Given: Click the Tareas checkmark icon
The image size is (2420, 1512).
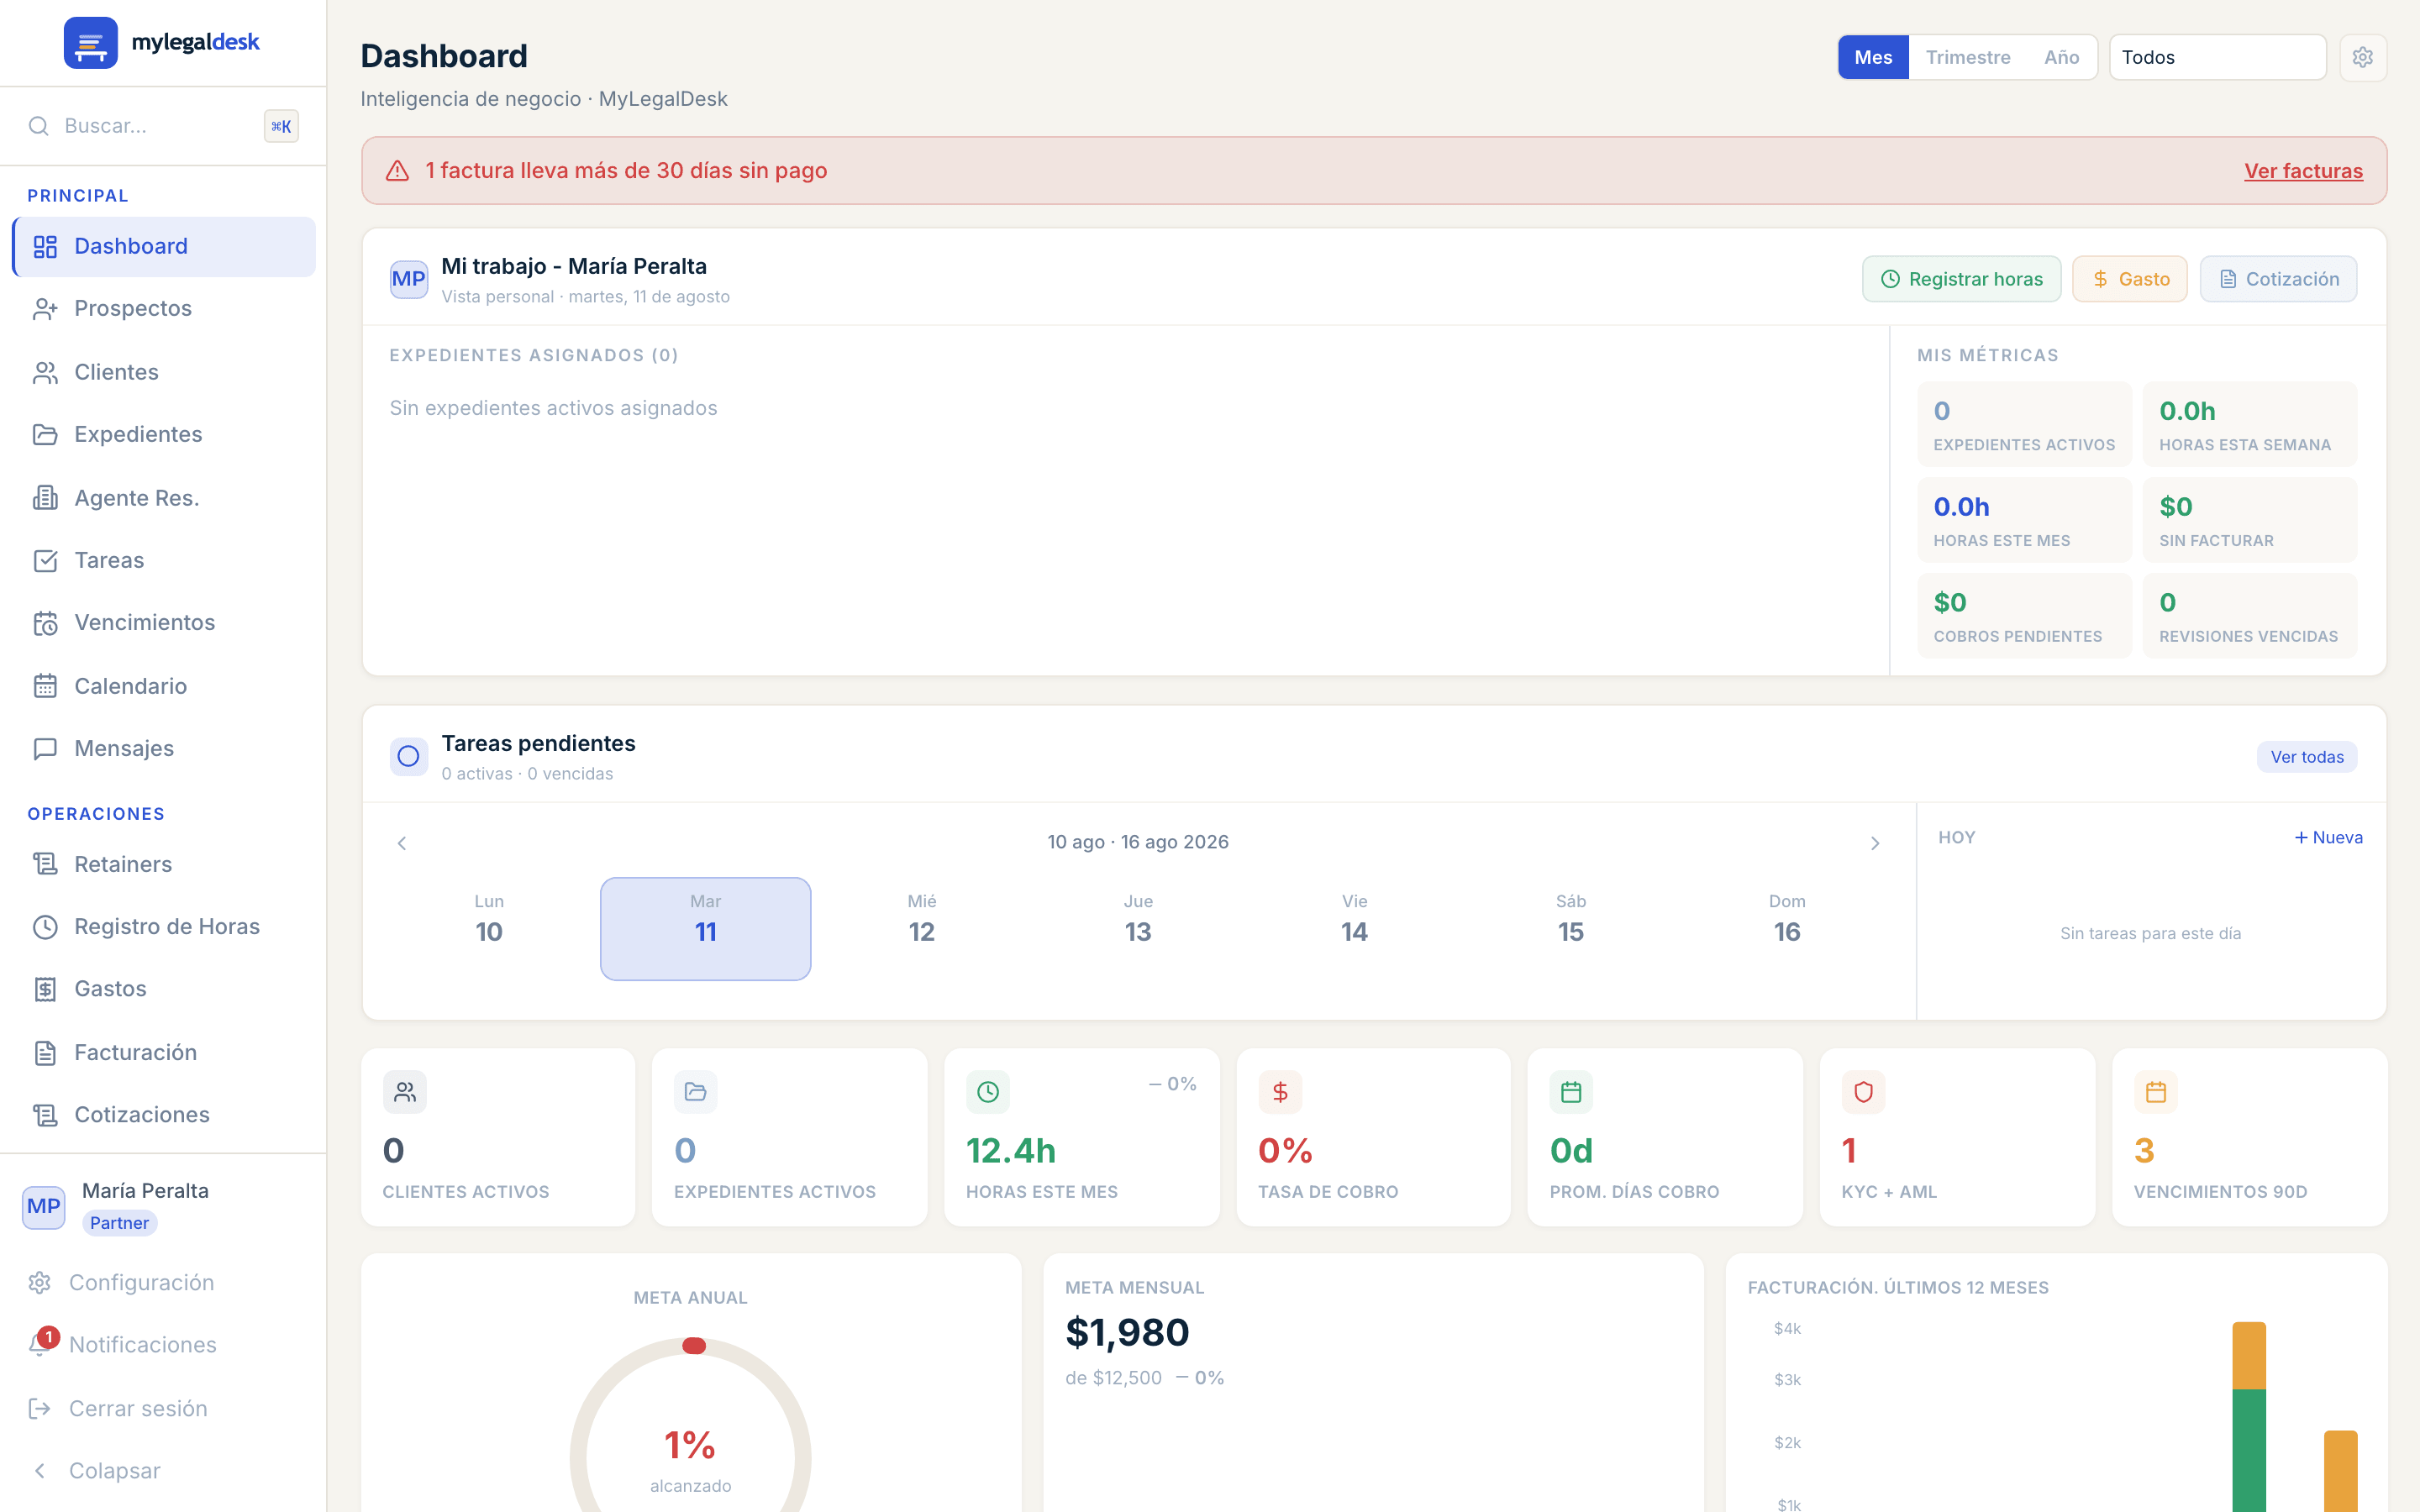Looking at the screenshot, I should [45, 560].
